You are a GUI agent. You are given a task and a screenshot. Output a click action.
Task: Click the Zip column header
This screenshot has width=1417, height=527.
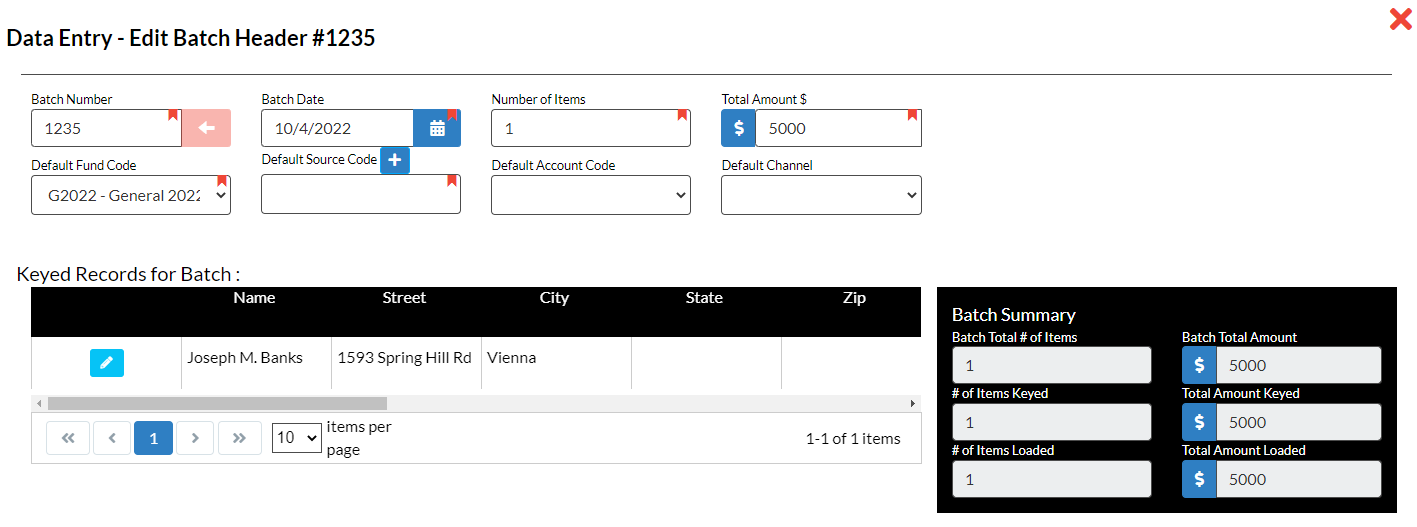tap(854, 298)
